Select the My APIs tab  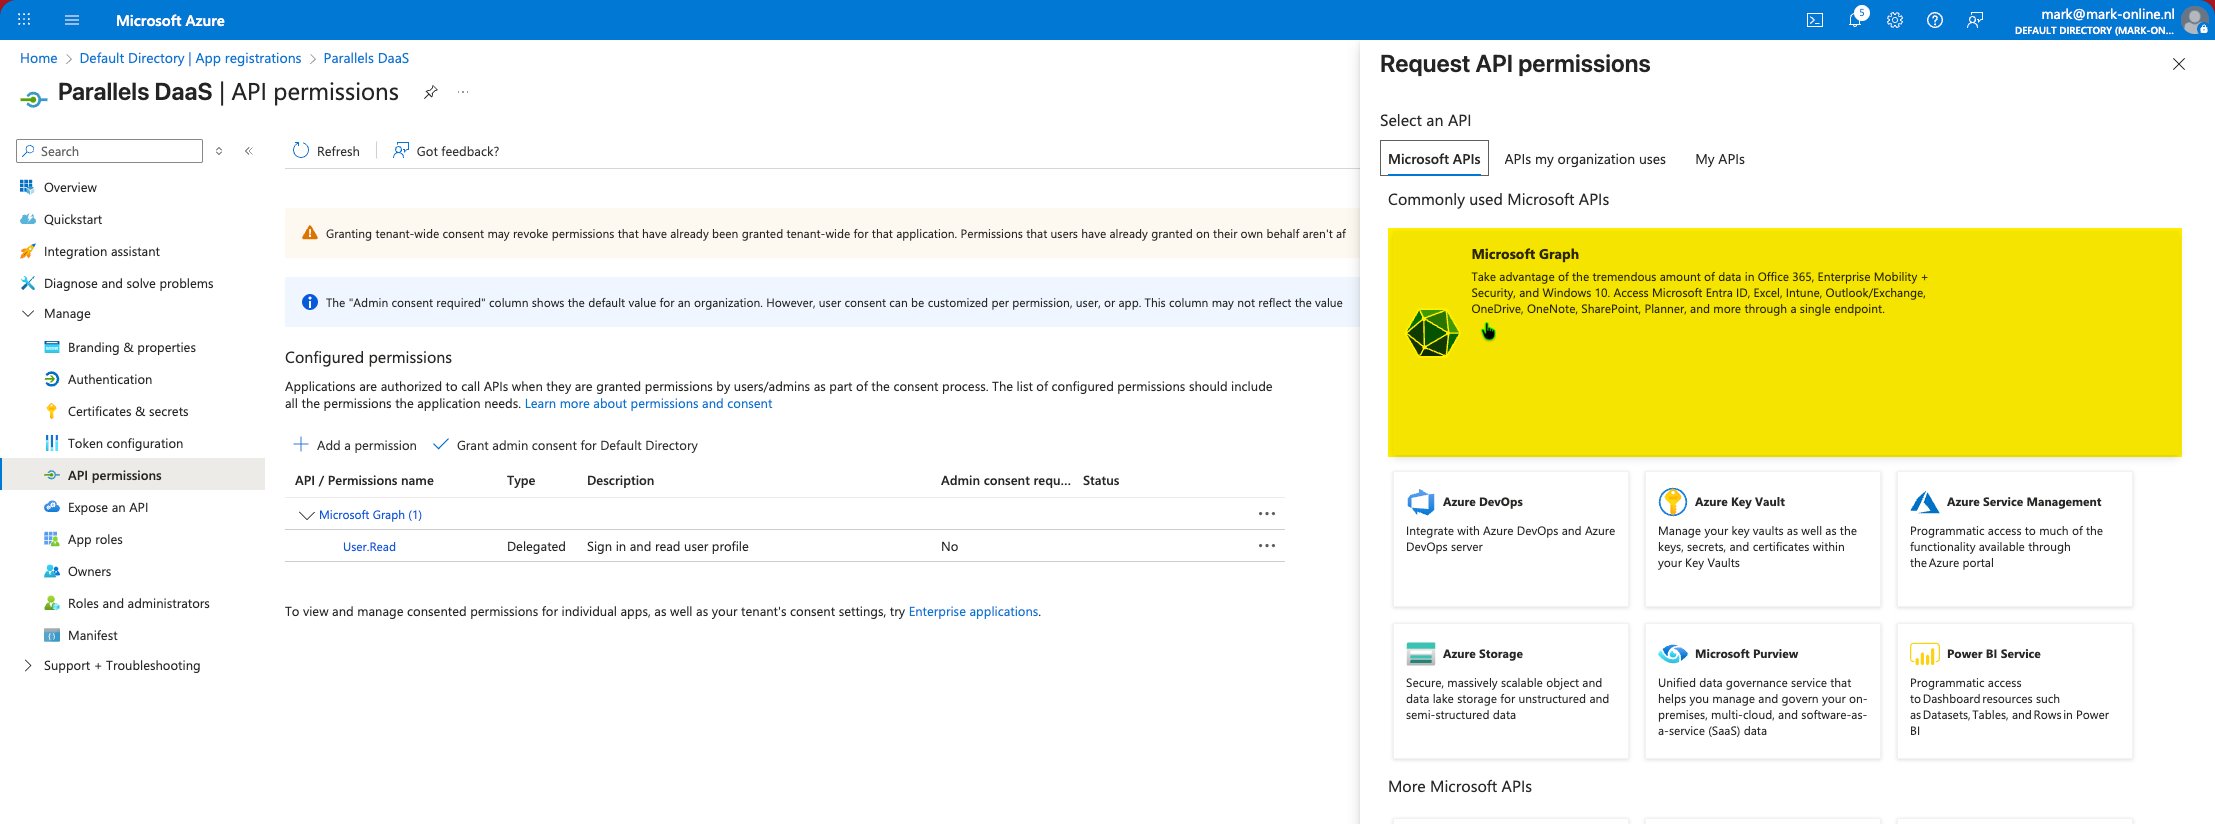pyautogui.click(x=1719, y=159)
